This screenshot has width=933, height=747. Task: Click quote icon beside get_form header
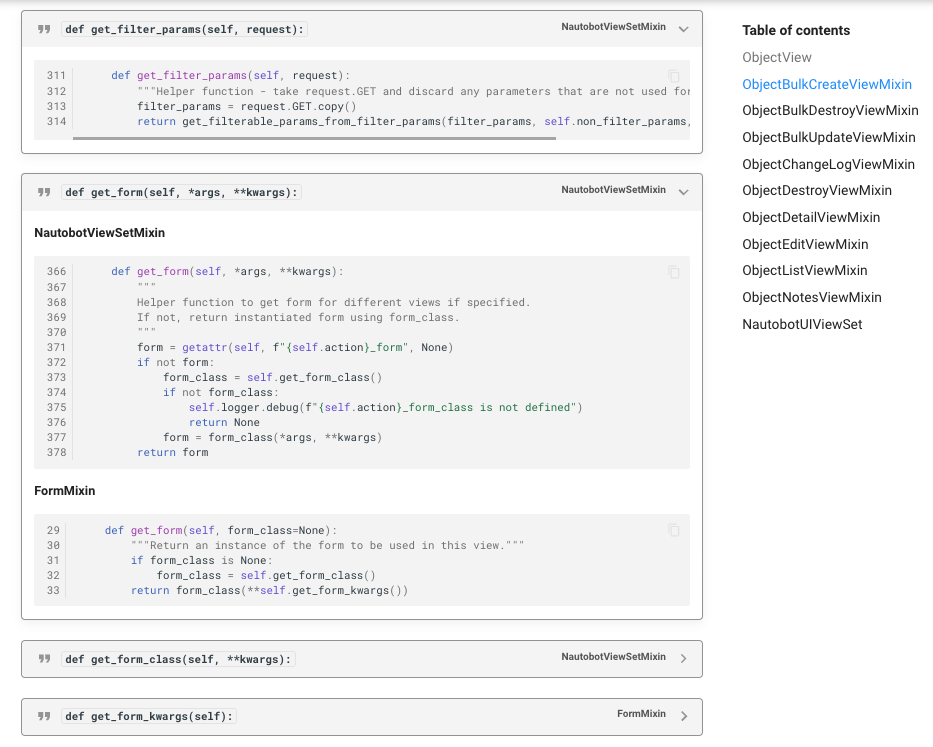(x=44, y=192)
